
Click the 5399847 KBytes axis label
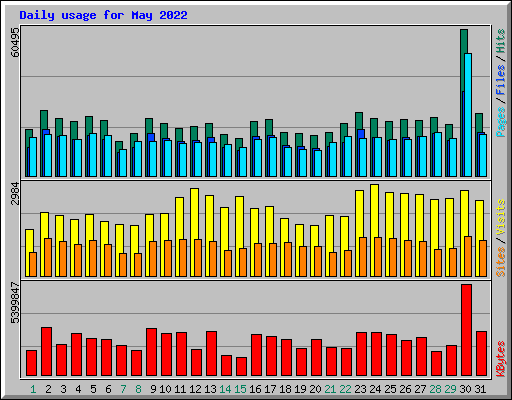(15, 303)
